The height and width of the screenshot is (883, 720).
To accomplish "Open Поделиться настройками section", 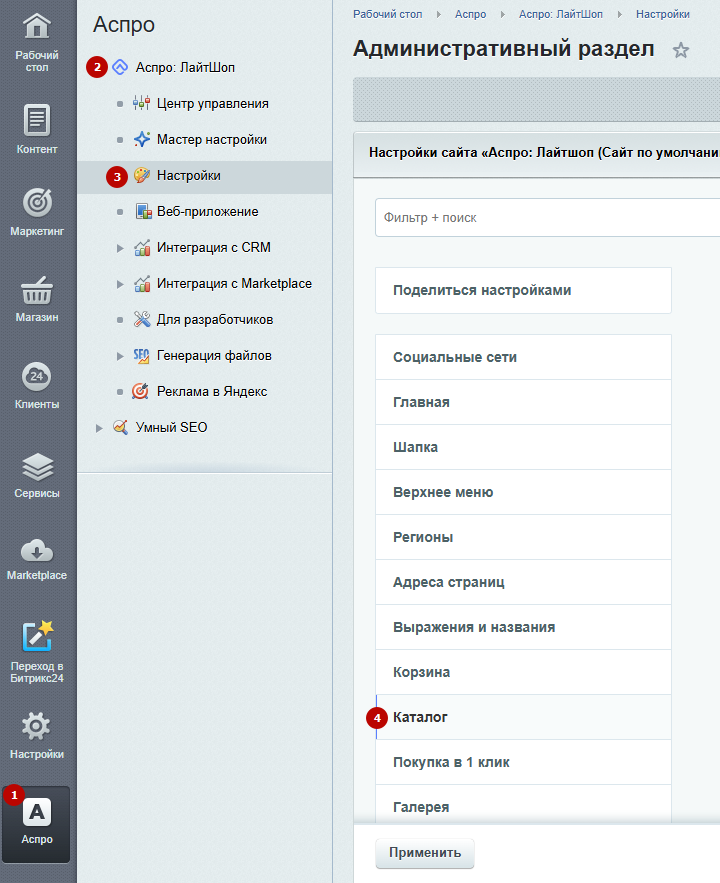I will (x=523, y=291).
